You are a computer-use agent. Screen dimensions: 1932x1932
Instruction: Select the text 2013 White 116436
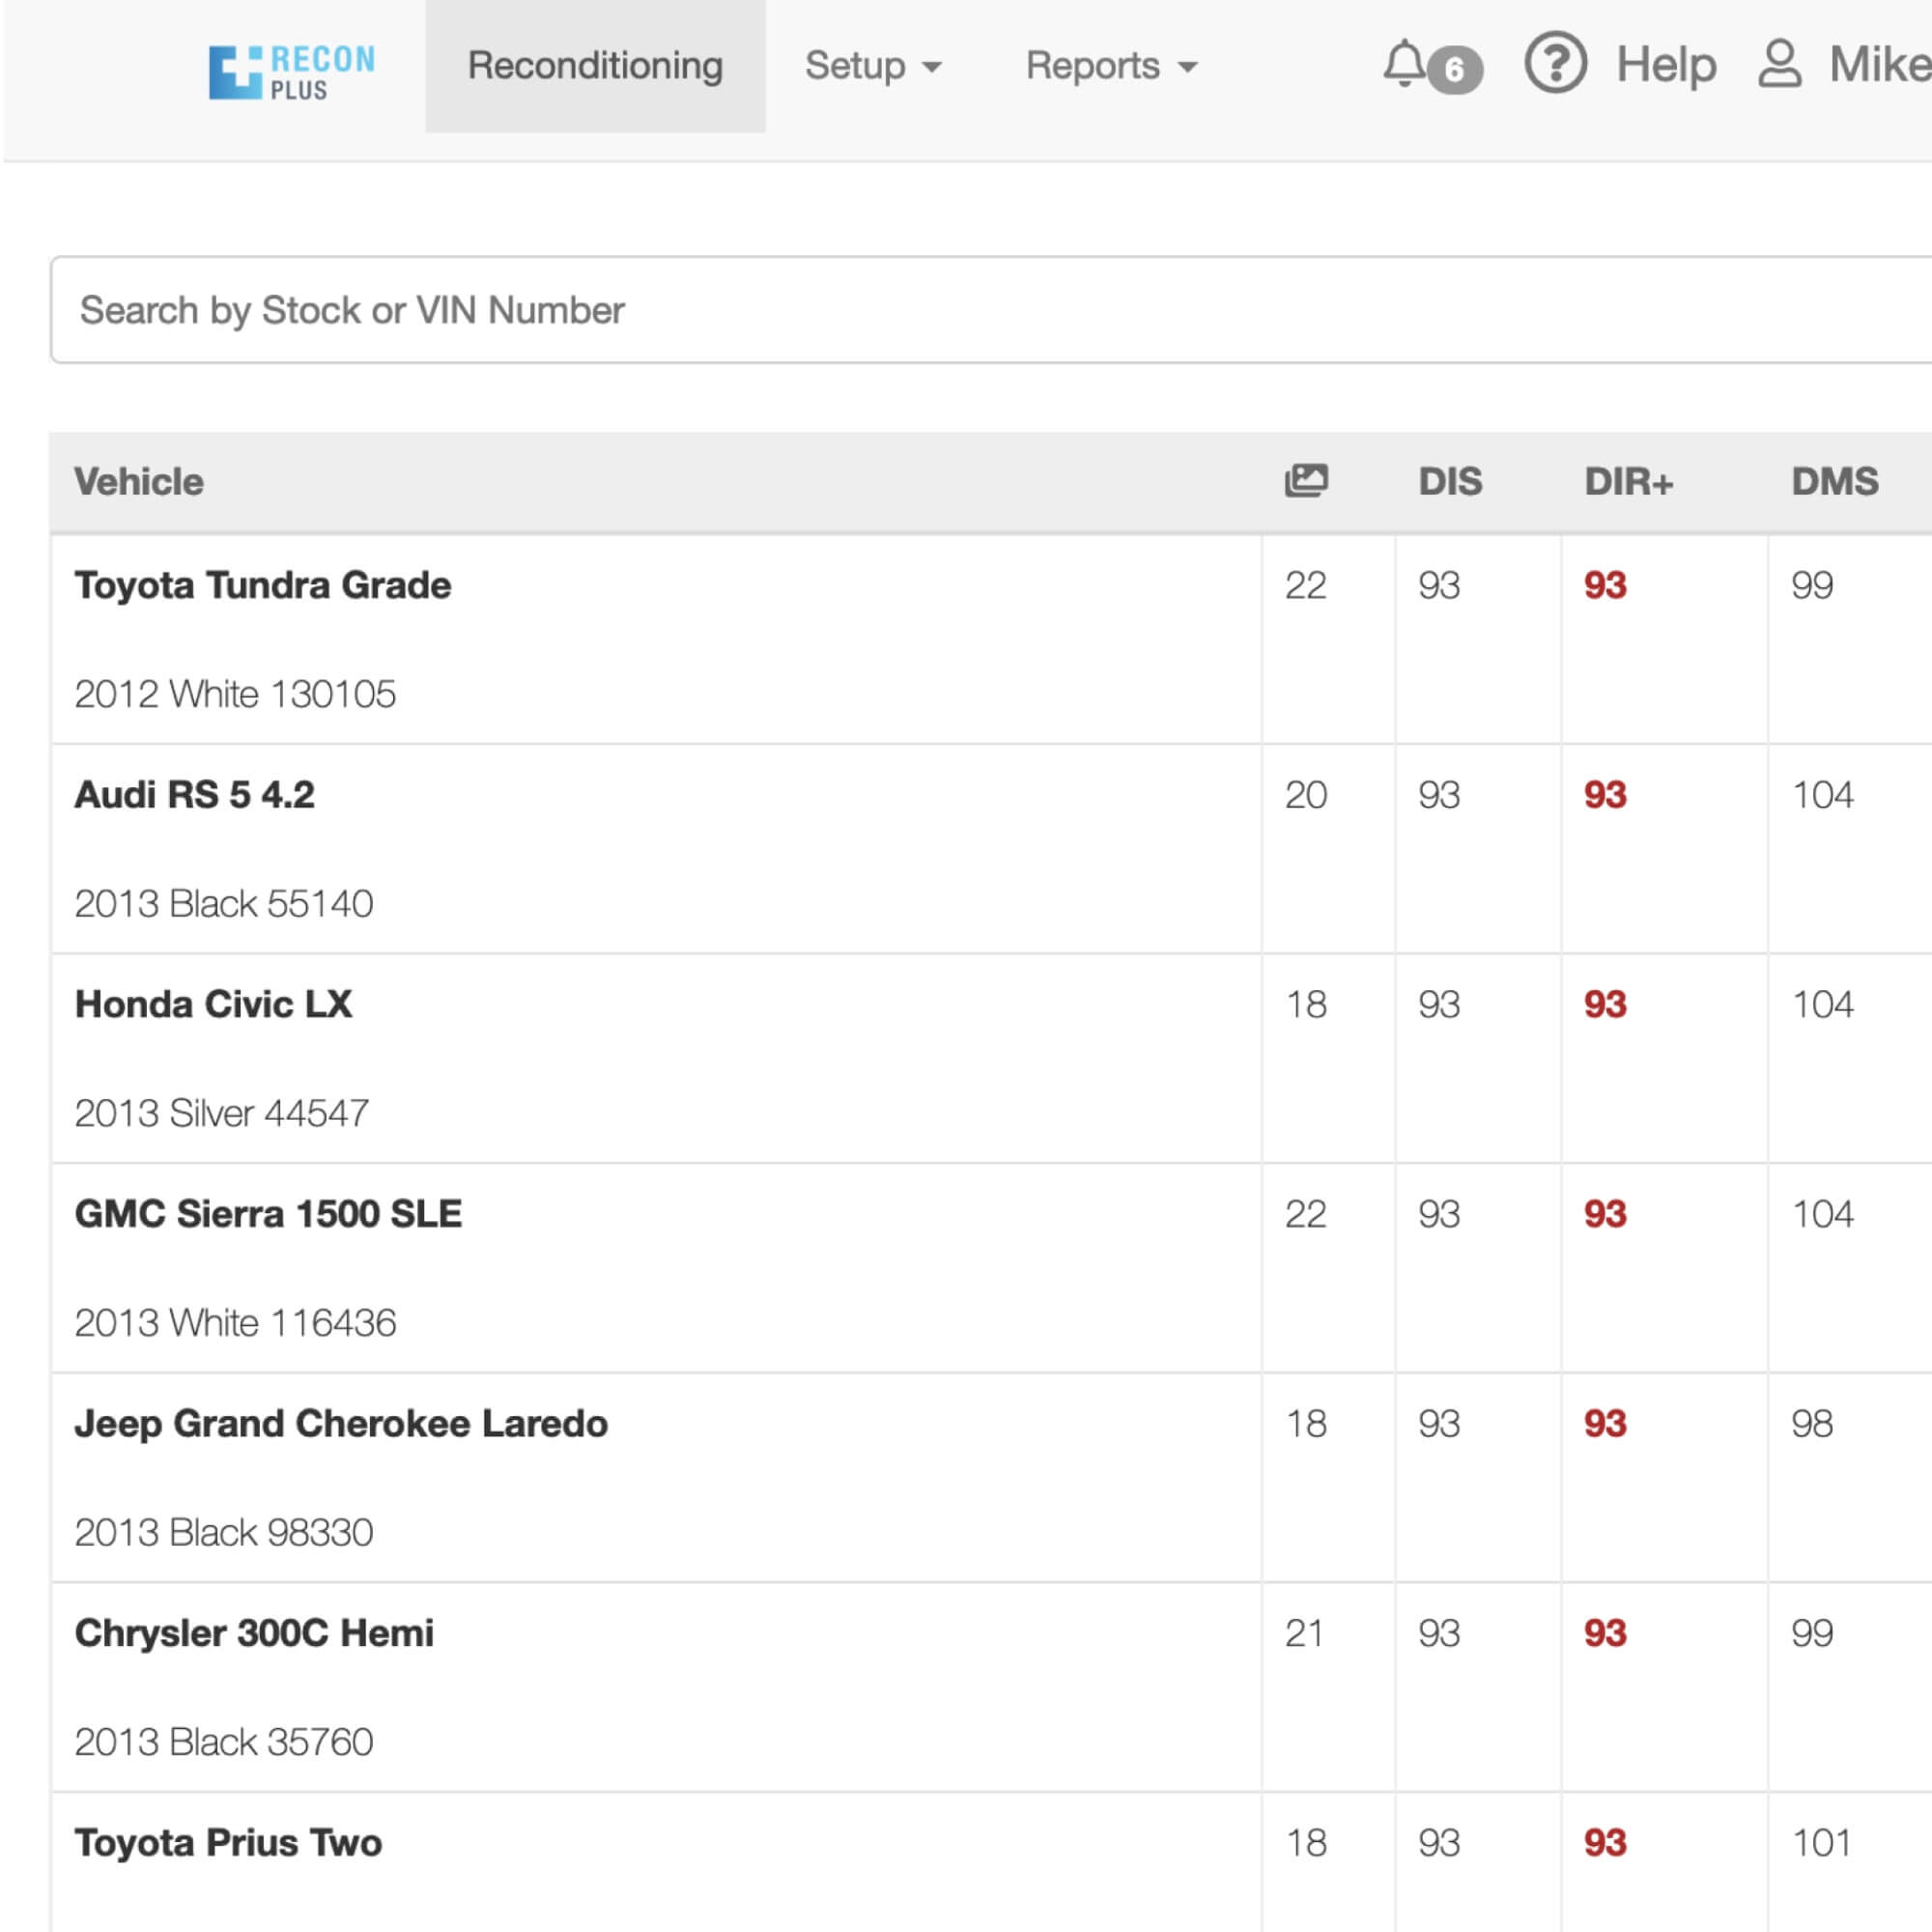[x=235, y=1323]
